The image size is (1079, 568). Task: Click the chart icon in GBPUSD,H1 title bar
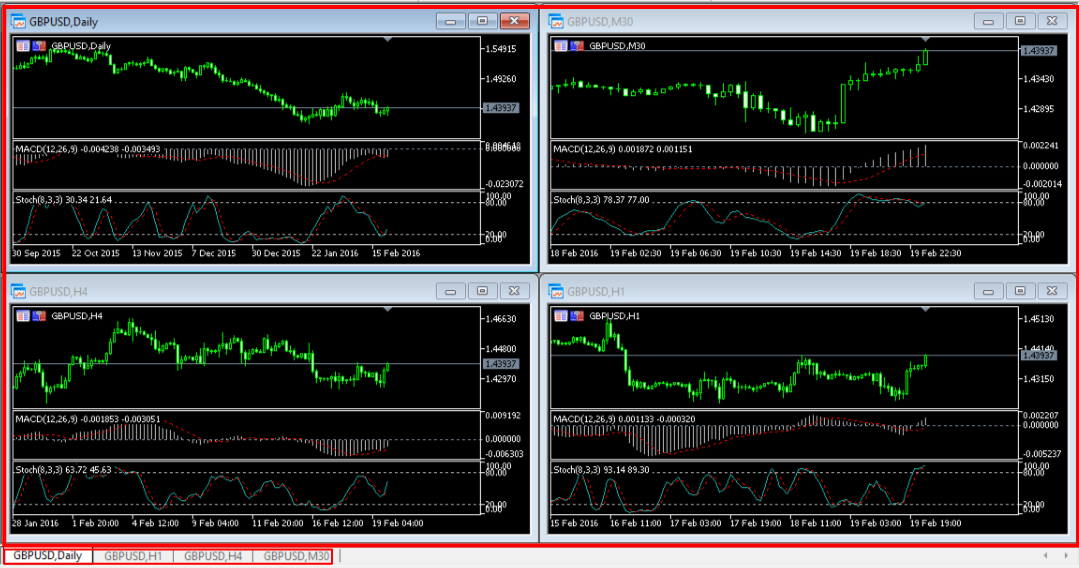click(556, 292)
